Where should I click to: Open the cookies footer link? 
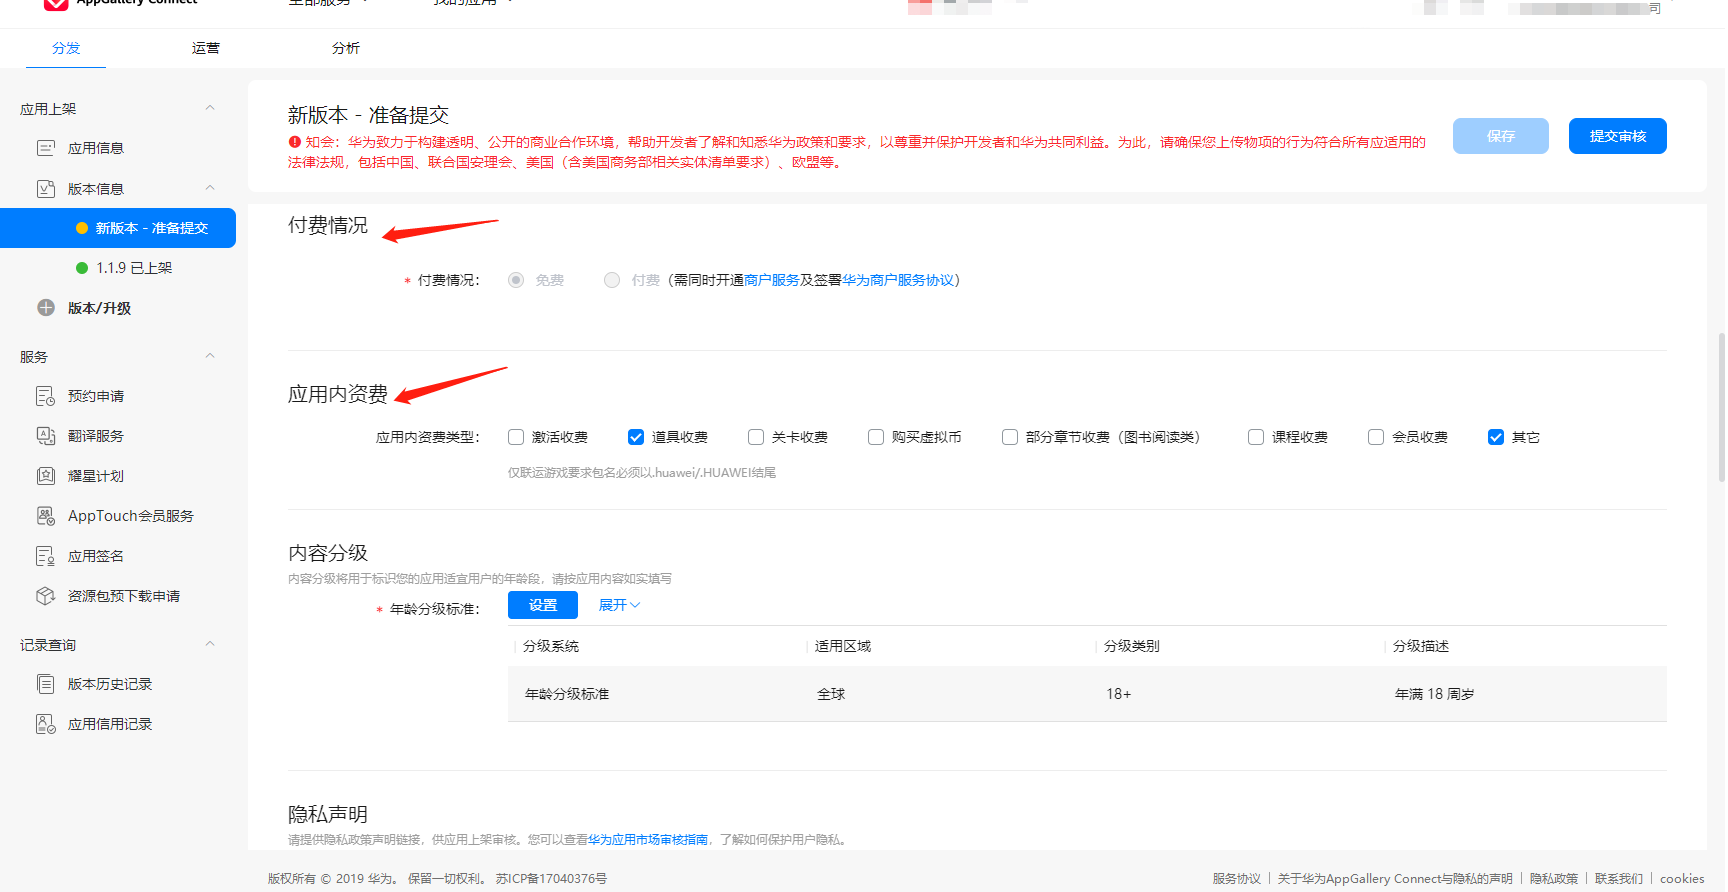1682,879
